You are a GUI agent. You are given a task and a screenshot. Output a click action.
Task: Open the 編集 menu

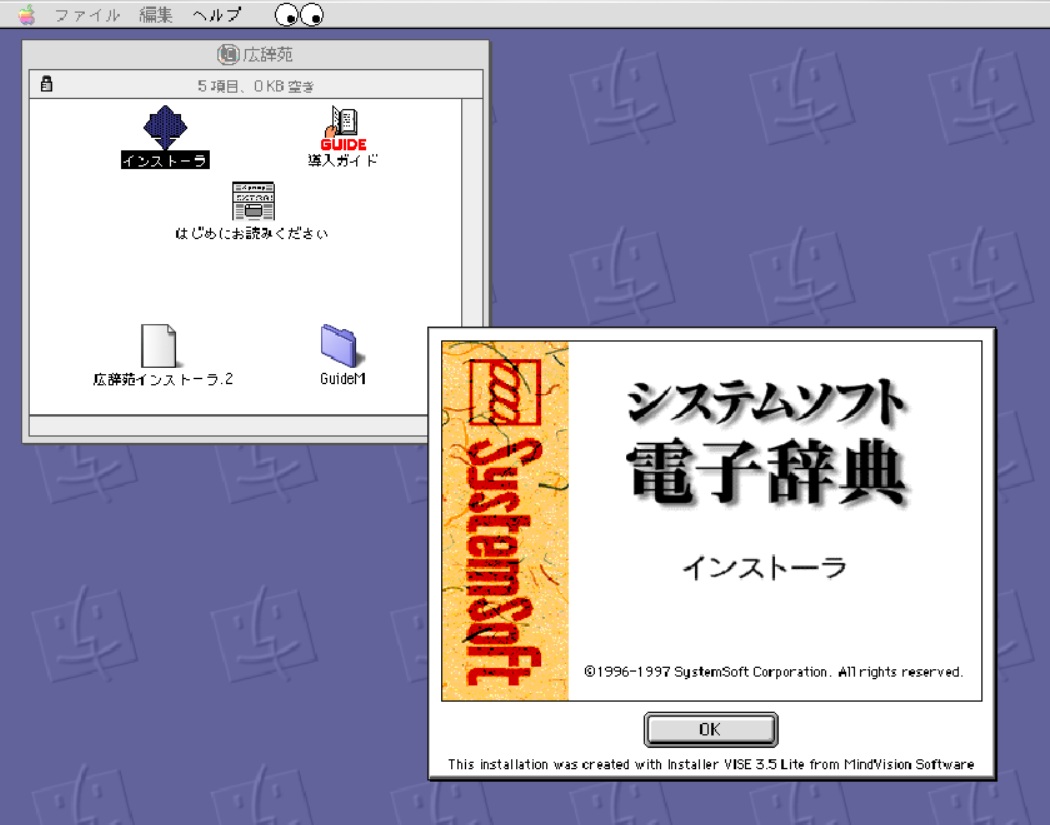[x=156, y=15]
